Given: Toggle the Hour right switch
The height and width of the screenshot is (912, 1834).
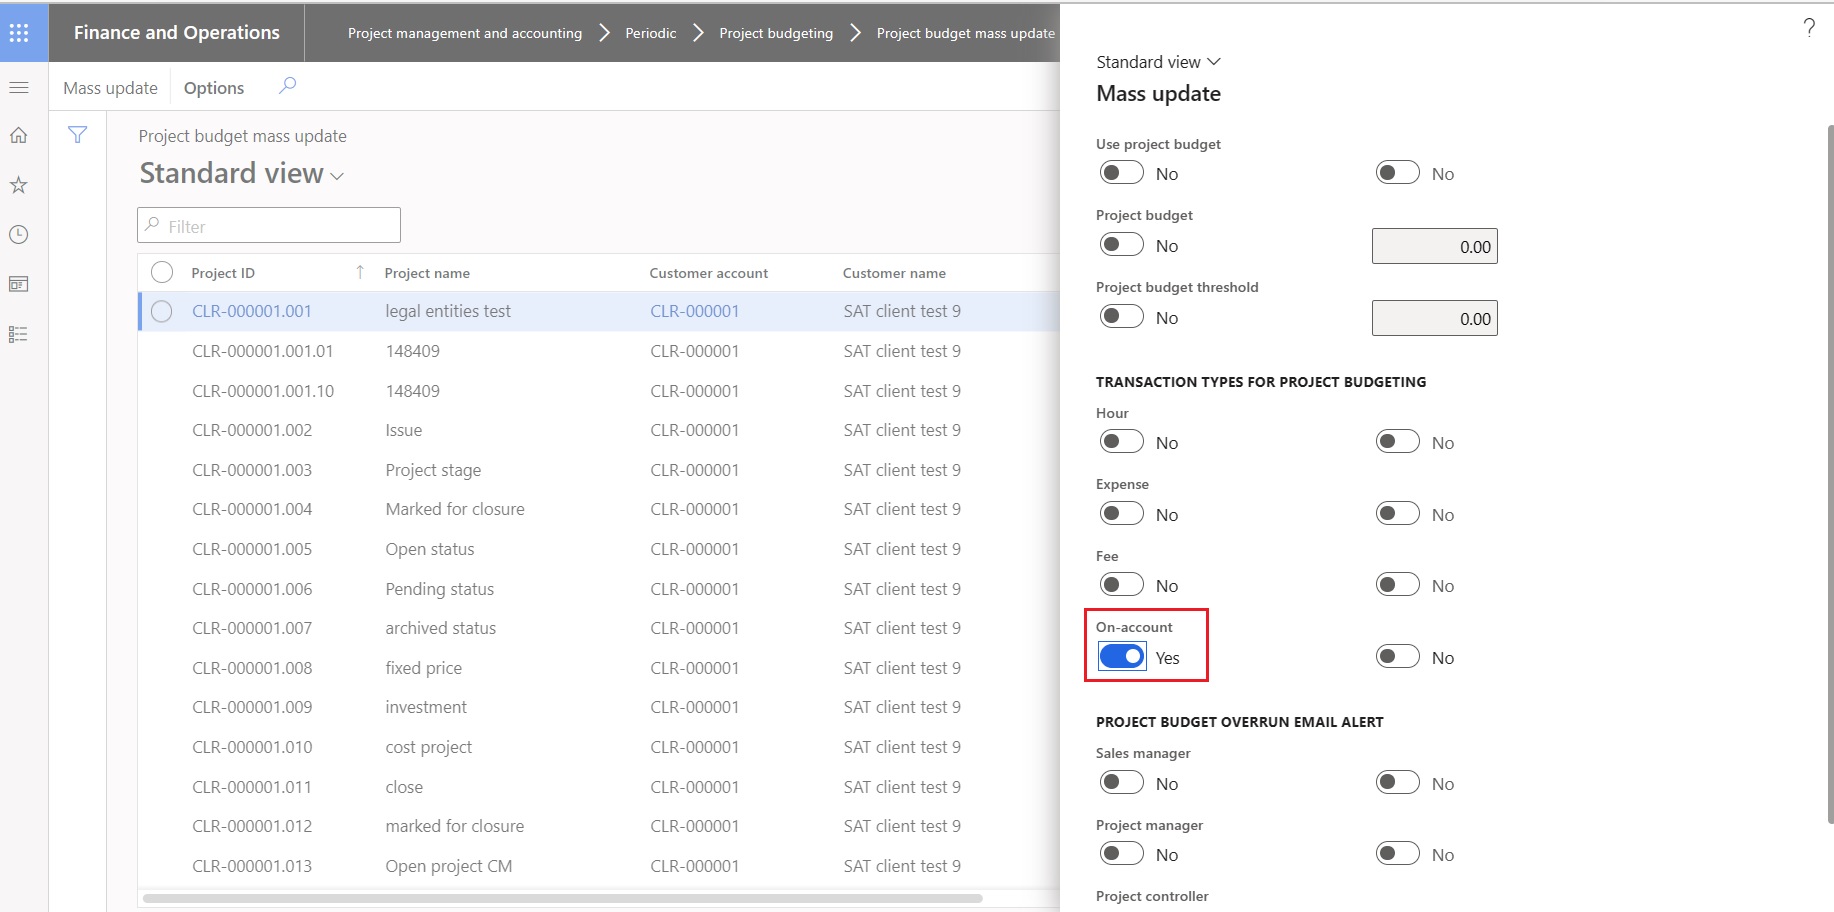Looking at the screenshot, I should [1398, 442].
